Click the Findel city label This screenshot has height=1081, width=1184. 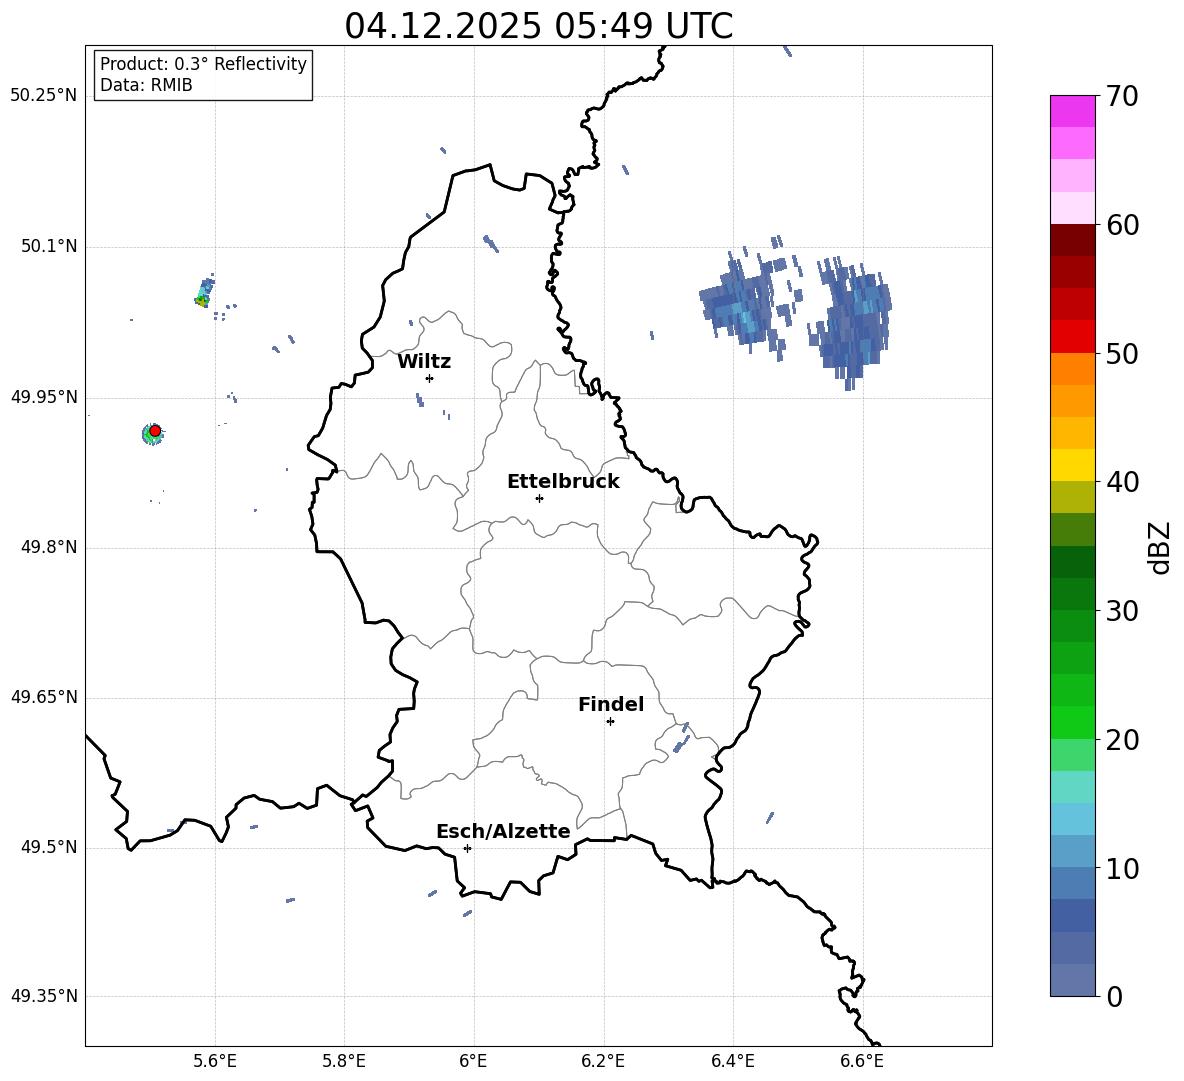point(611,704)
